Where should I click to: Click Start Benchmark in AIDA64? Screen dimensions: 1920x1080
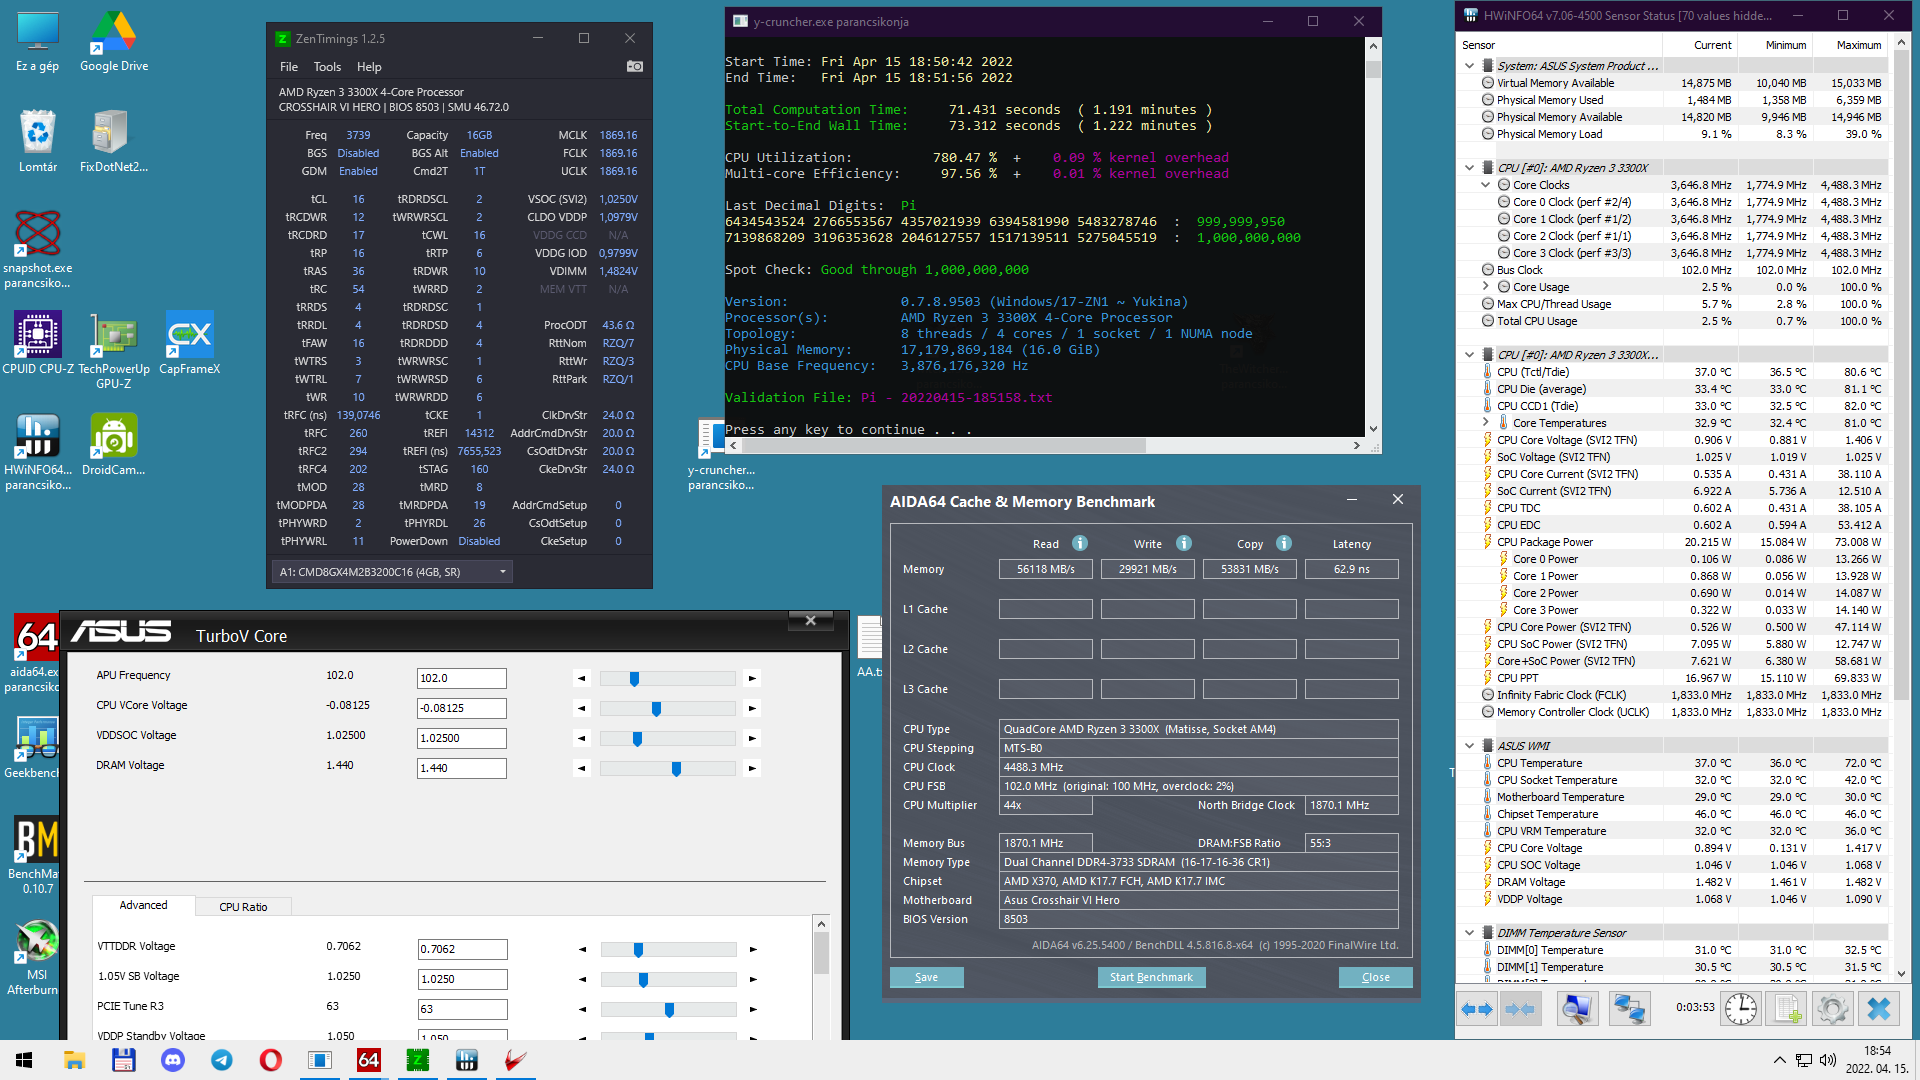click(1151, 977)
